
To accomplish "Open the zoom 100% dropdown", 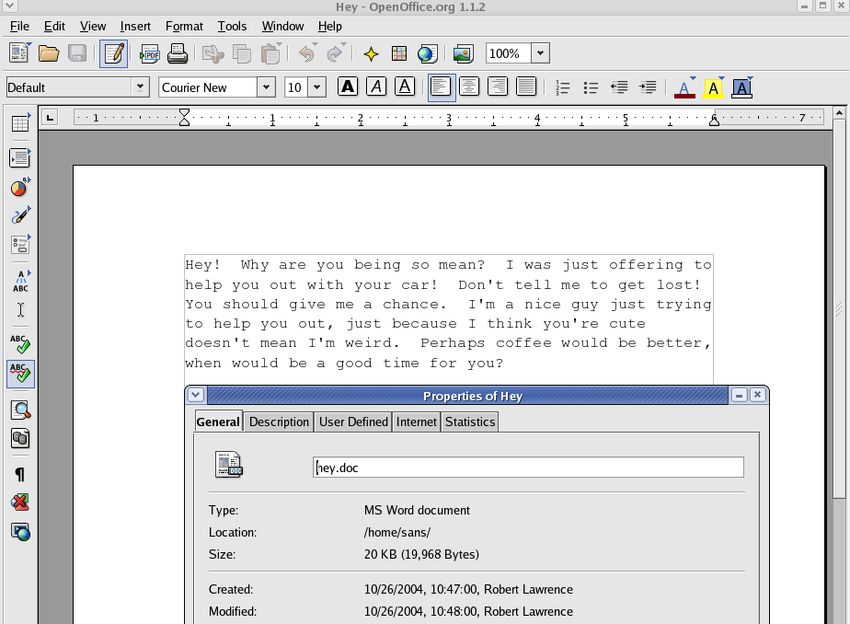I will point(540,54).
